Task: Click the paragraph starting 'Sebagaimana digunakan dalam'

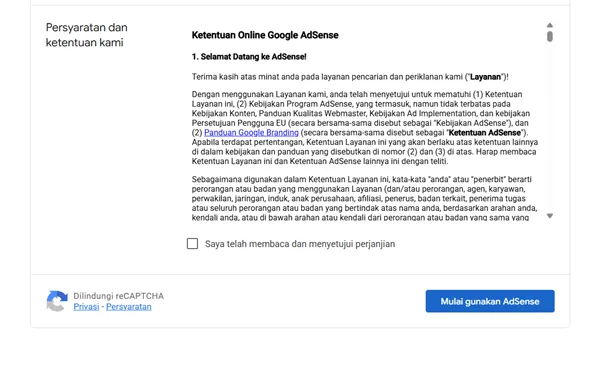Action: (364, 198)
